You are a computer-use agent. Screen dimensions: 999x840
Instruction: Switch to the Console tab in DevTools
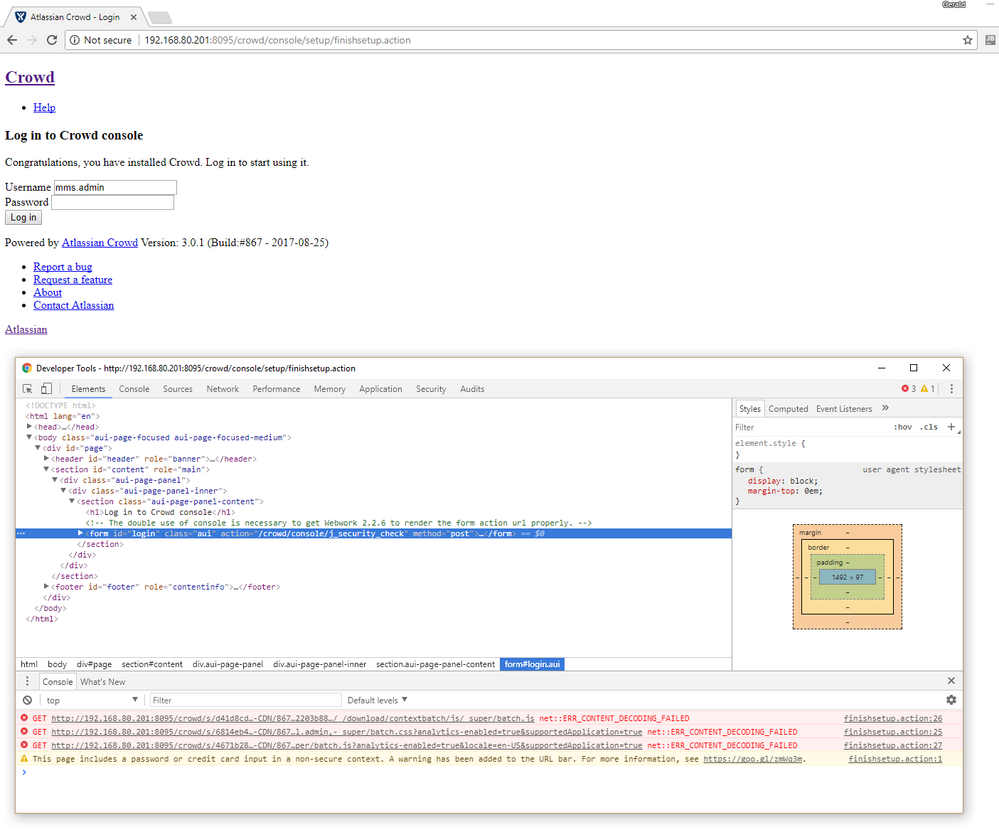point(134,389)
